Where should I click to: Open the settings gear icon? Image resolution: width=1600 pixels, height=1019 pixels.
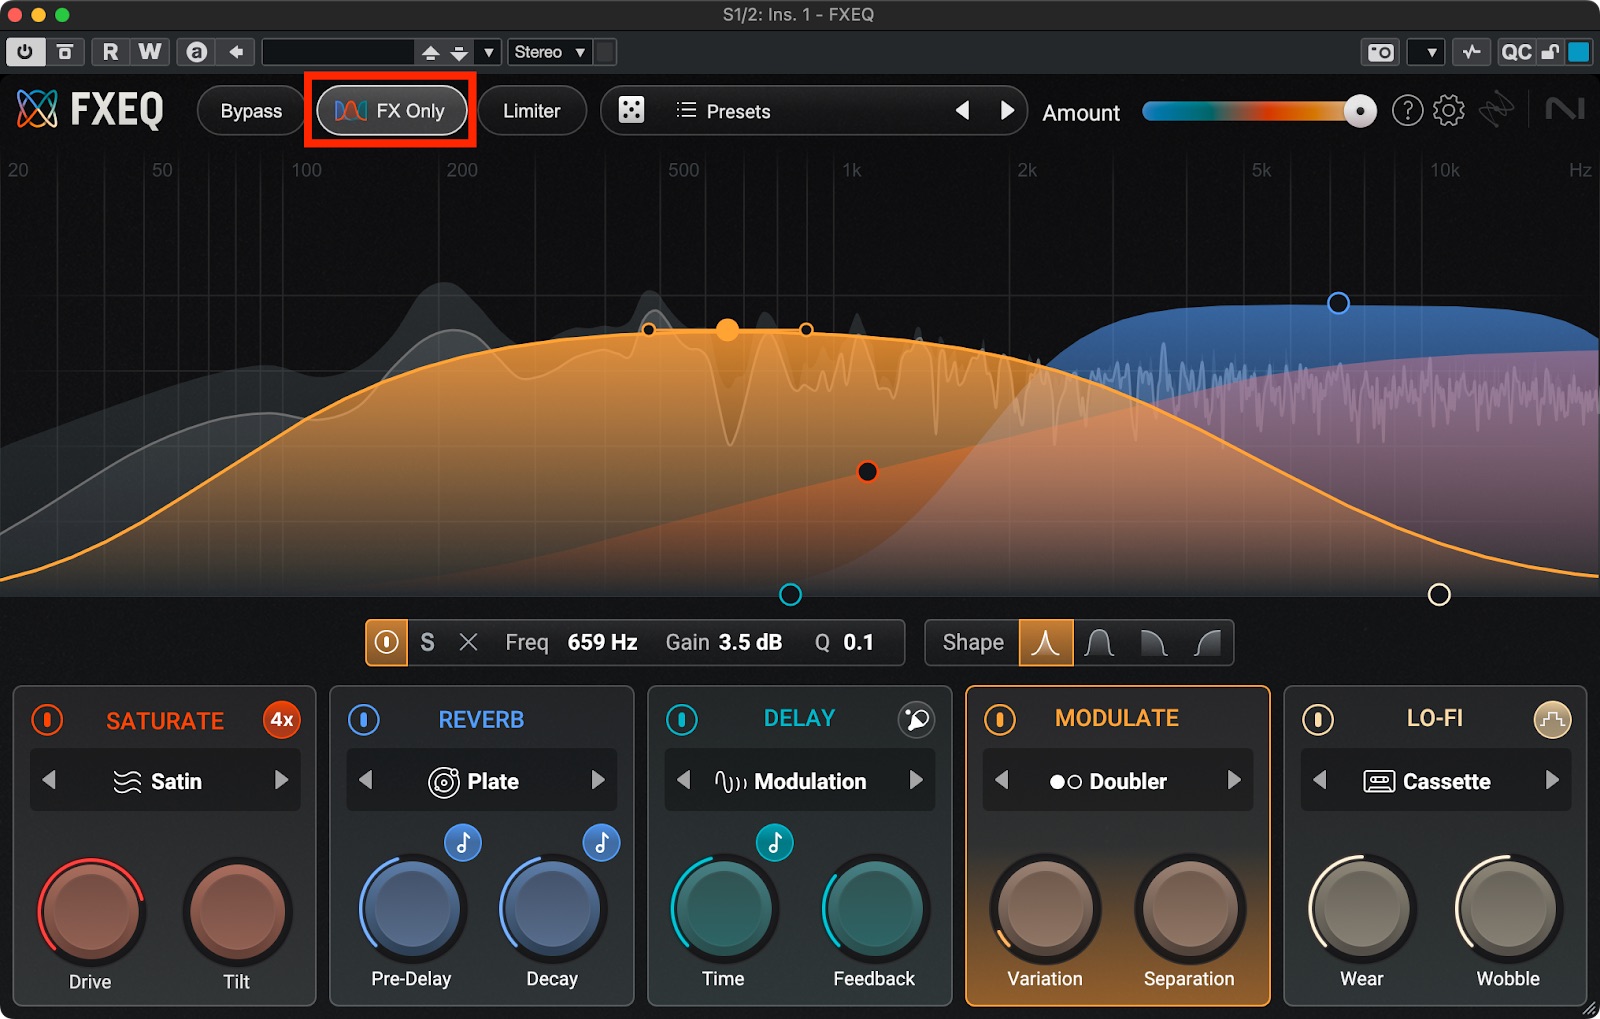coord(1448,110)
